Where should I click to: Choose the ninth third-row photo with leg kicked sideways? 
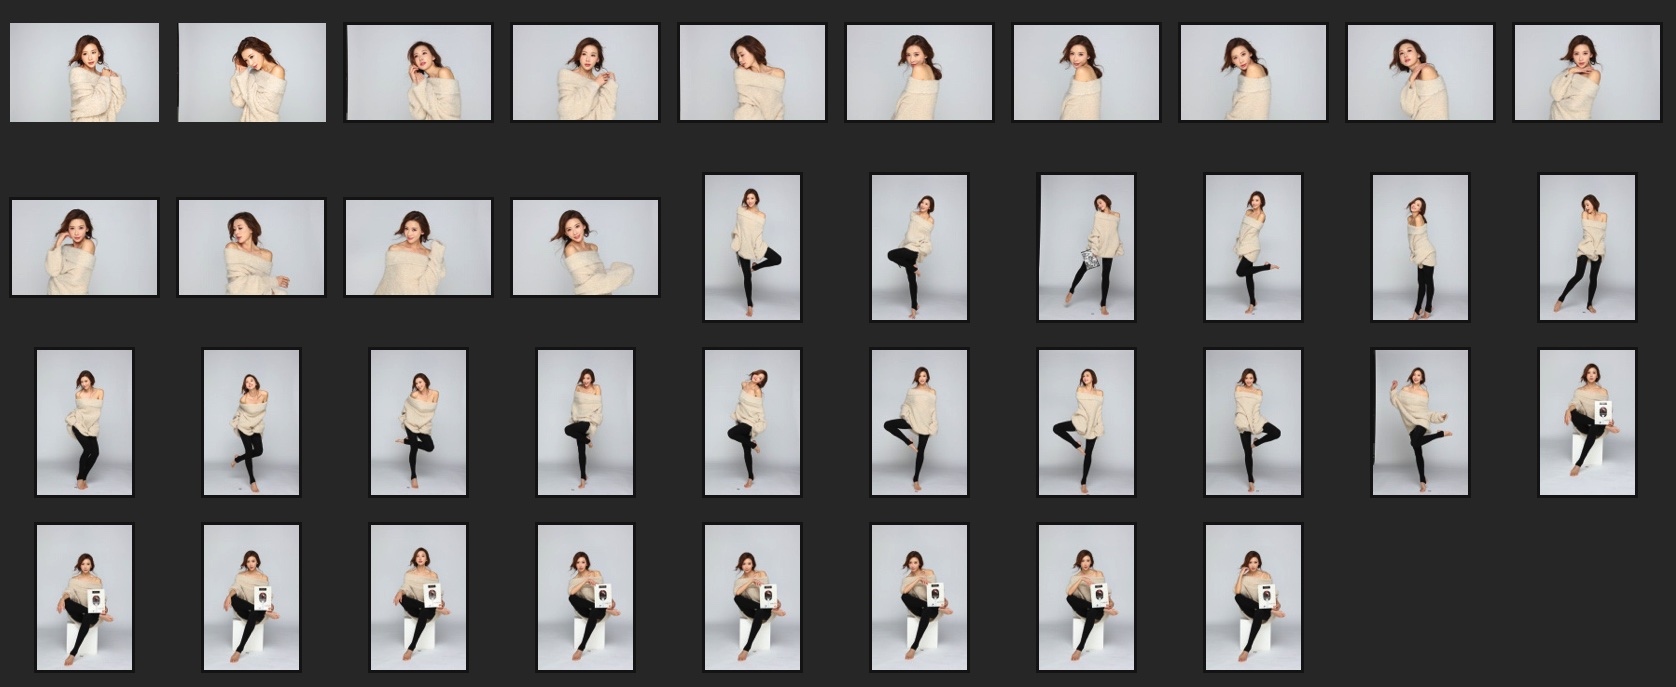1420,422
